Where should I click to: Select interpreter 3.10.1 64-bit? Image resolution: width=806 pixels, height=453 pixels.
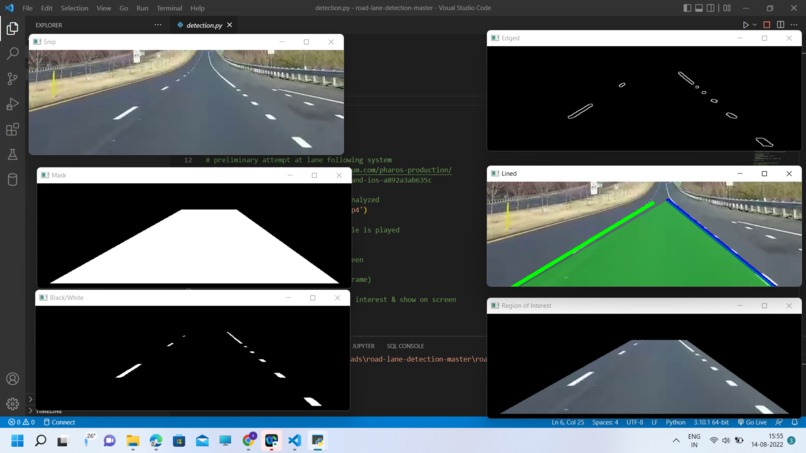(x=711, y=422)
